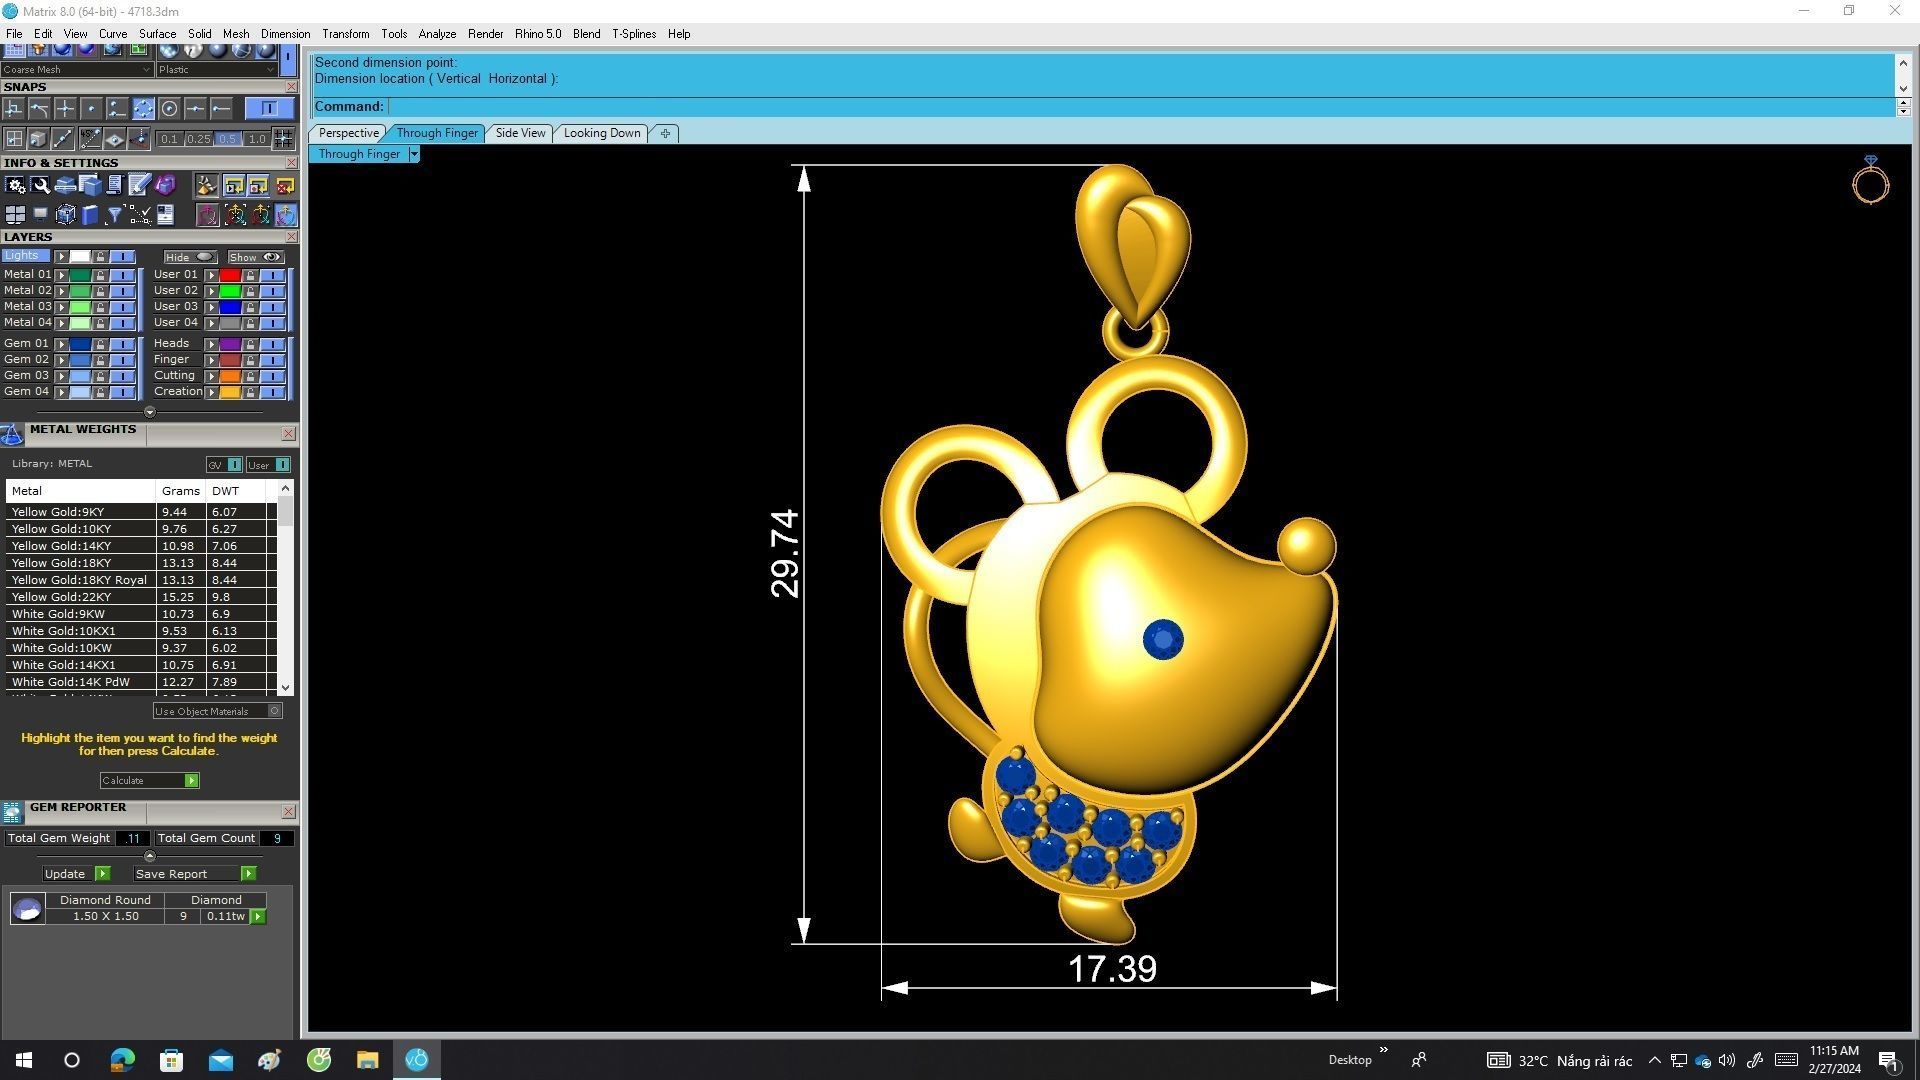Click the 45 degree angle snap icon
The width and height of the screenshot is (1920, 1080).
[90, 139]
